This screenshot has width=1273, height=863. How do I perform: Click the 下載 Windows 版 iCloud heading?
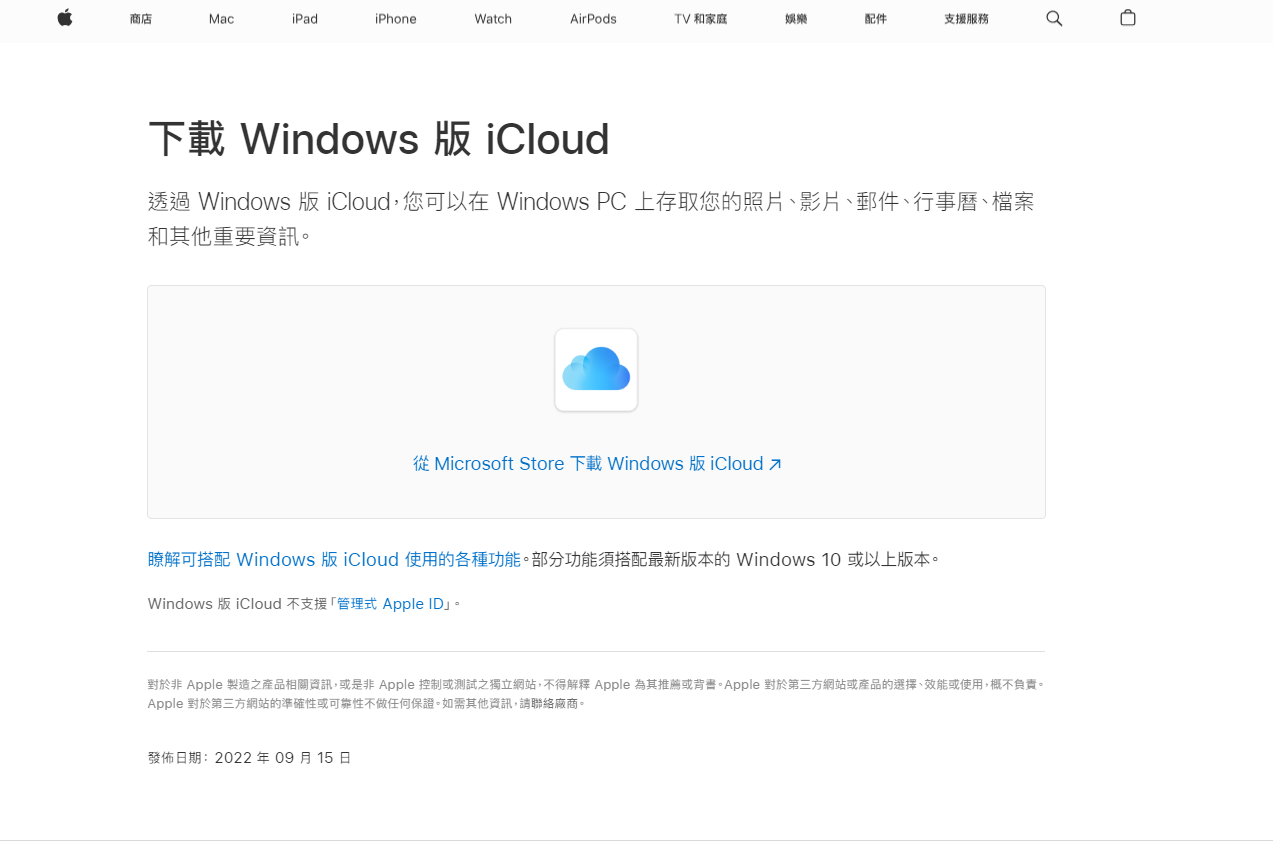(x=379, y=139)
